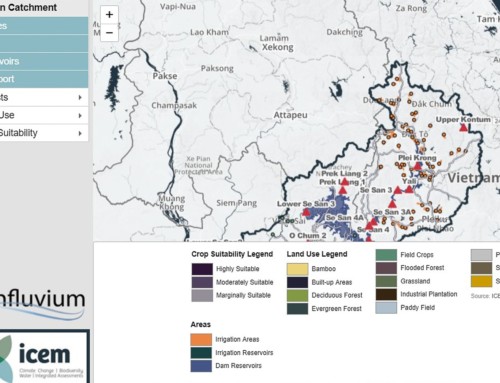The image size is (500, 383).
Task: Click the Xekong map label
Action: pos(278,47)
